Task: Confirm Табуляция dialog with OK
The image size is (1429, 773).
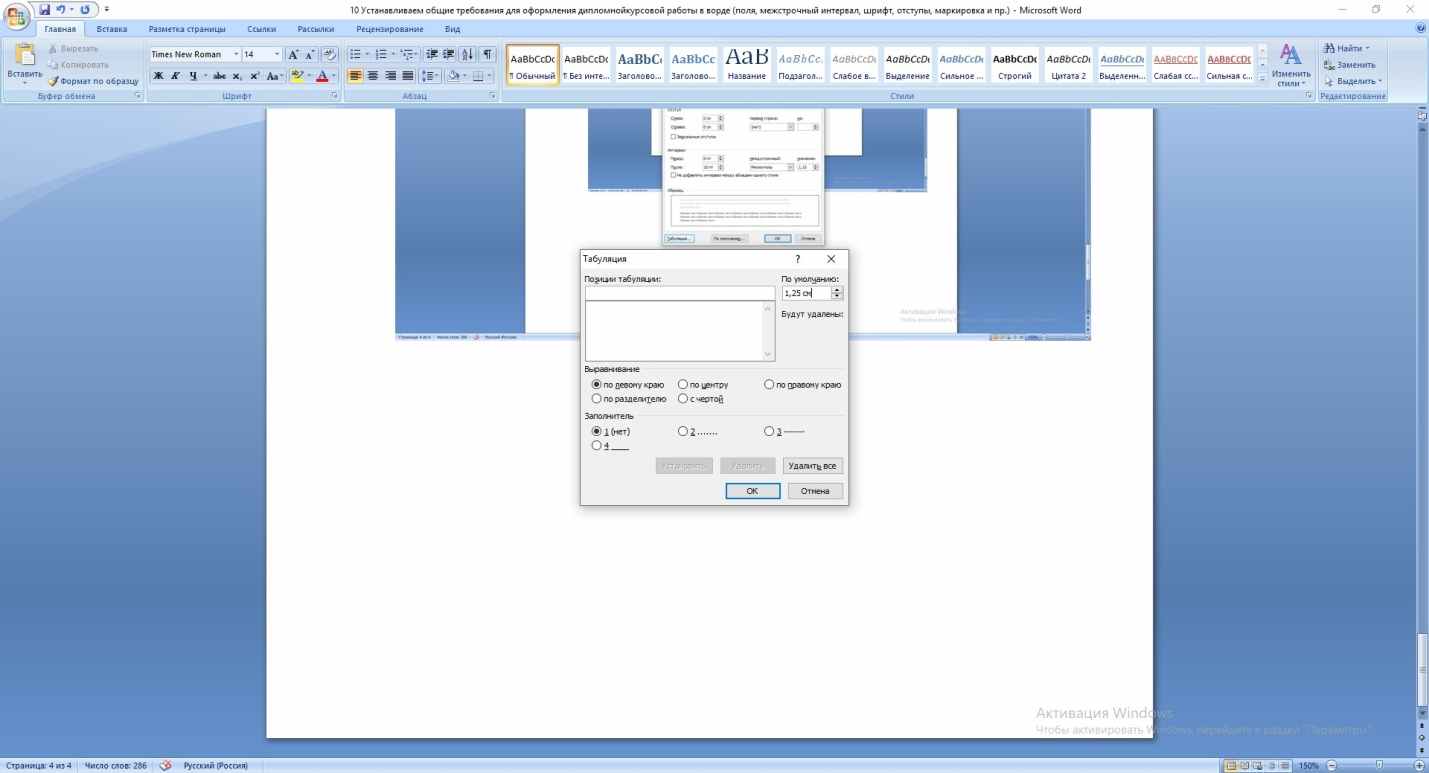Action: (754, 491)
